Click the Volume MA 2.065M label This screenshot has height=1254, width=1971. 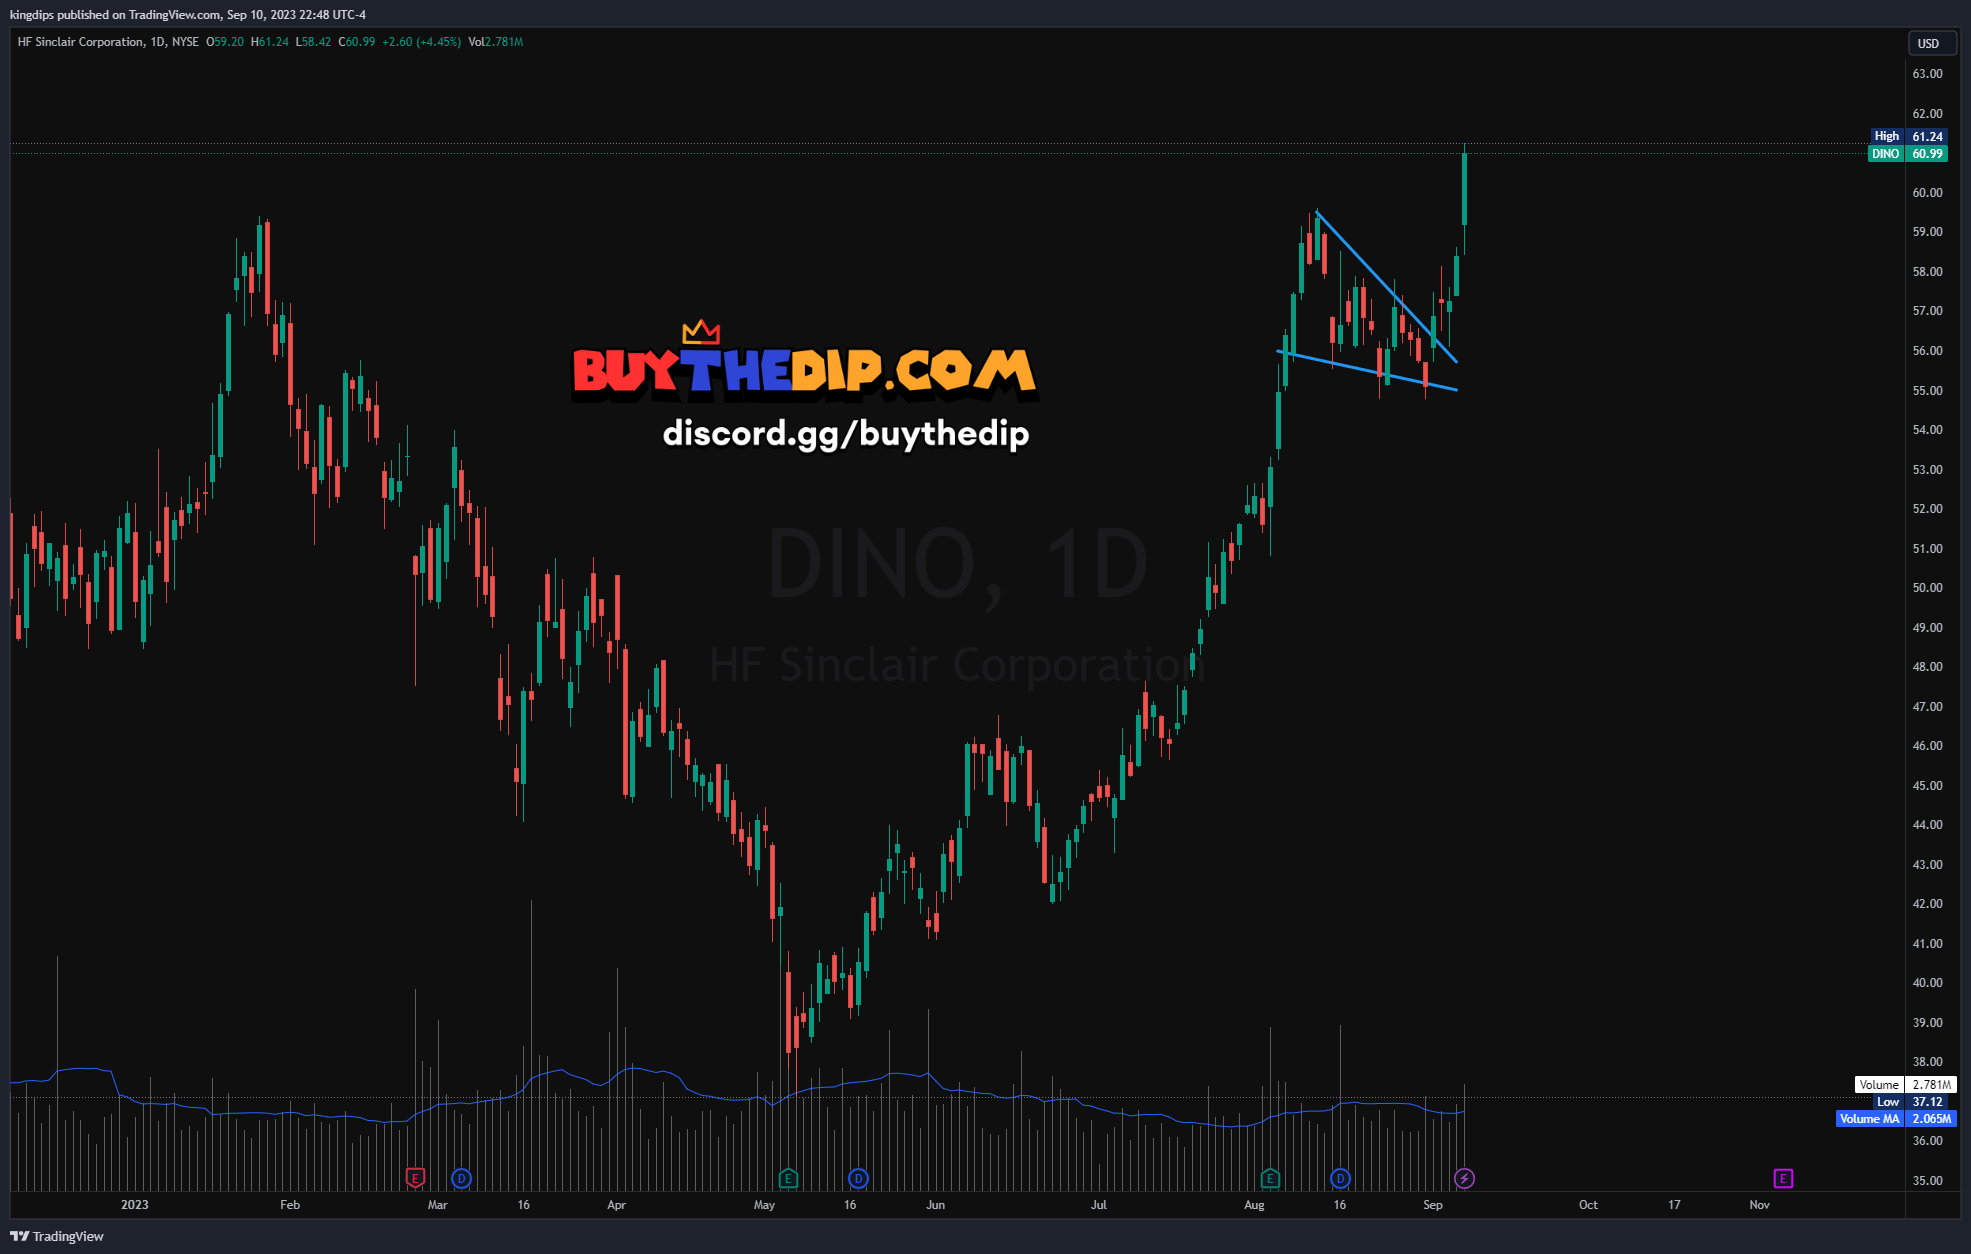click(x=1896, y=1118)
